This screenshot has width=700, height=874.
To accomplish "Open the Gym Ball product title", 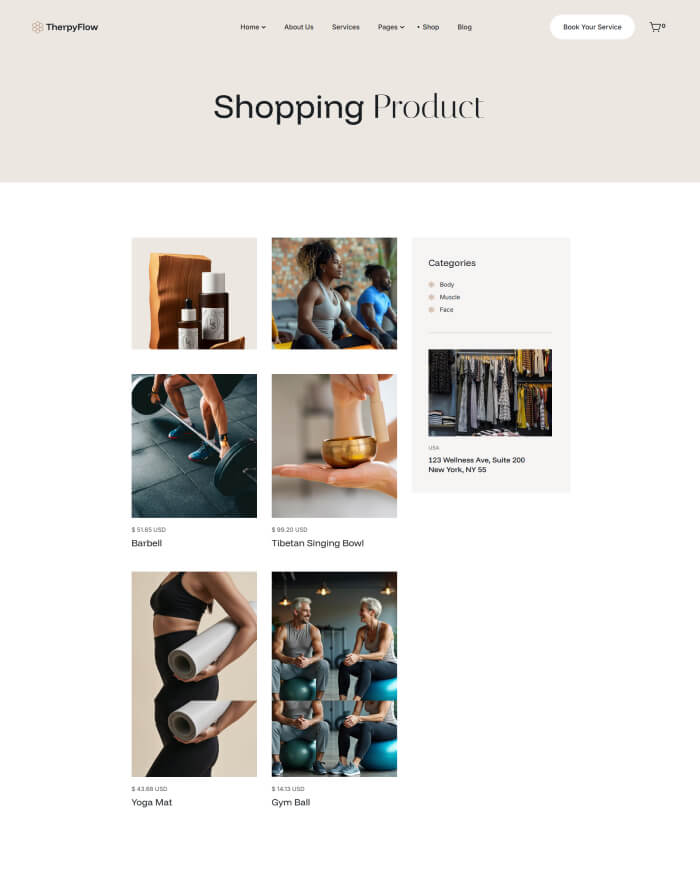I will (291, 802).
